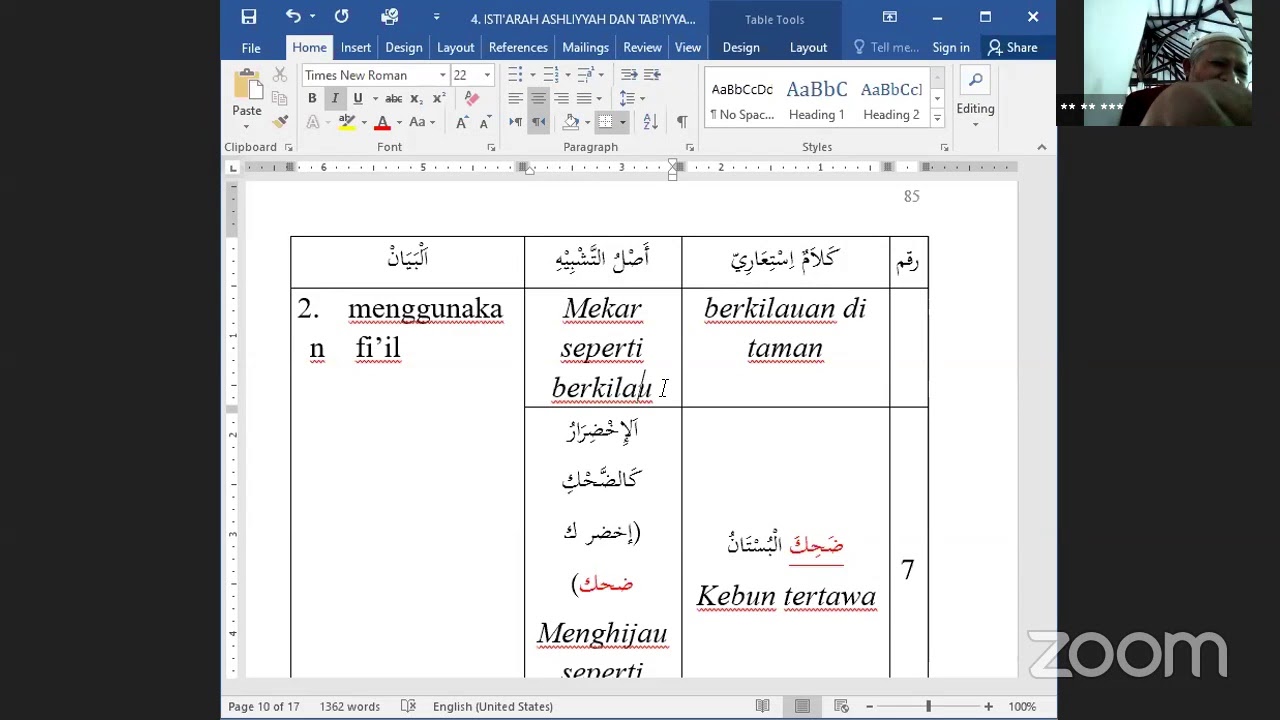Decrease font size with shrink font icon
The image size is (1280, 720).
point(484,122)
